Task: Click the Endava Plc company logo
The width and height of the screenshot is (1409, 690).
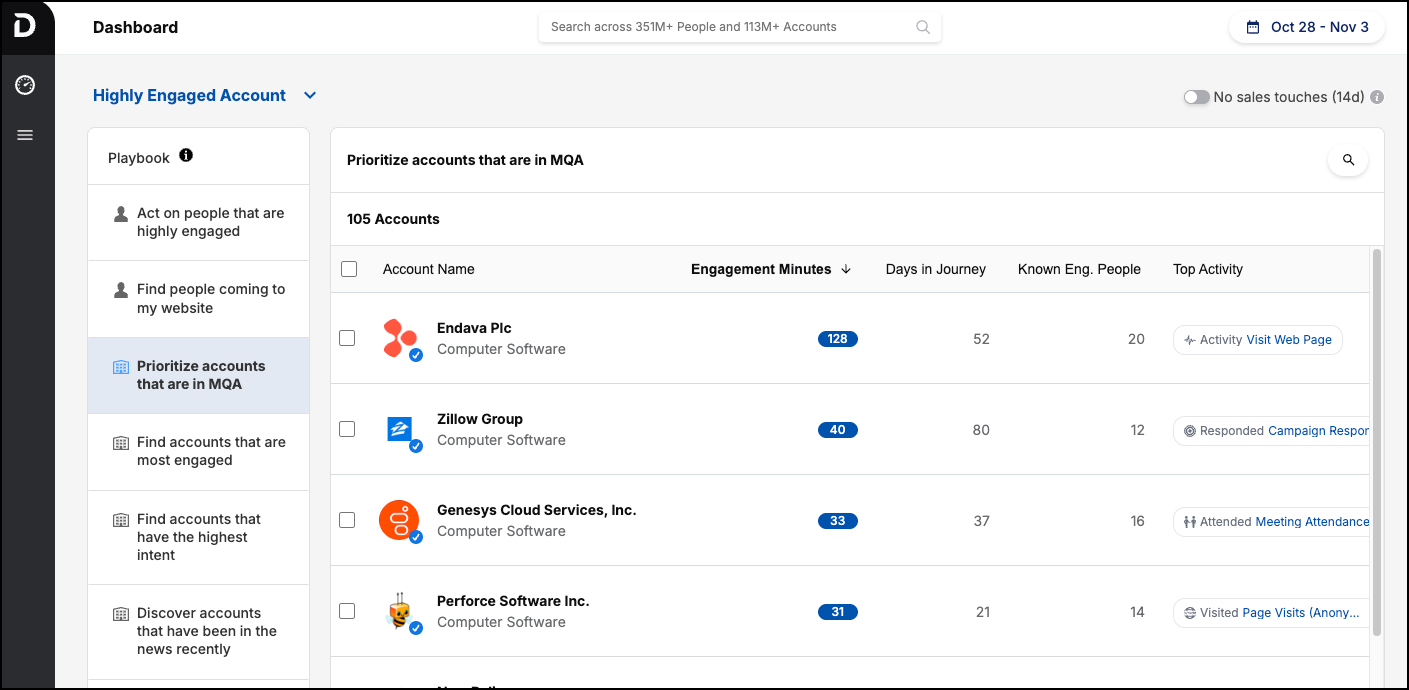Action: (400, 338)
